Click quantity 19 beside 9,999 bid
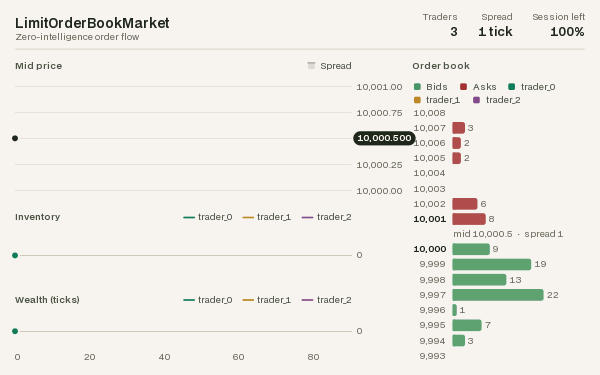 click(540, 264)
